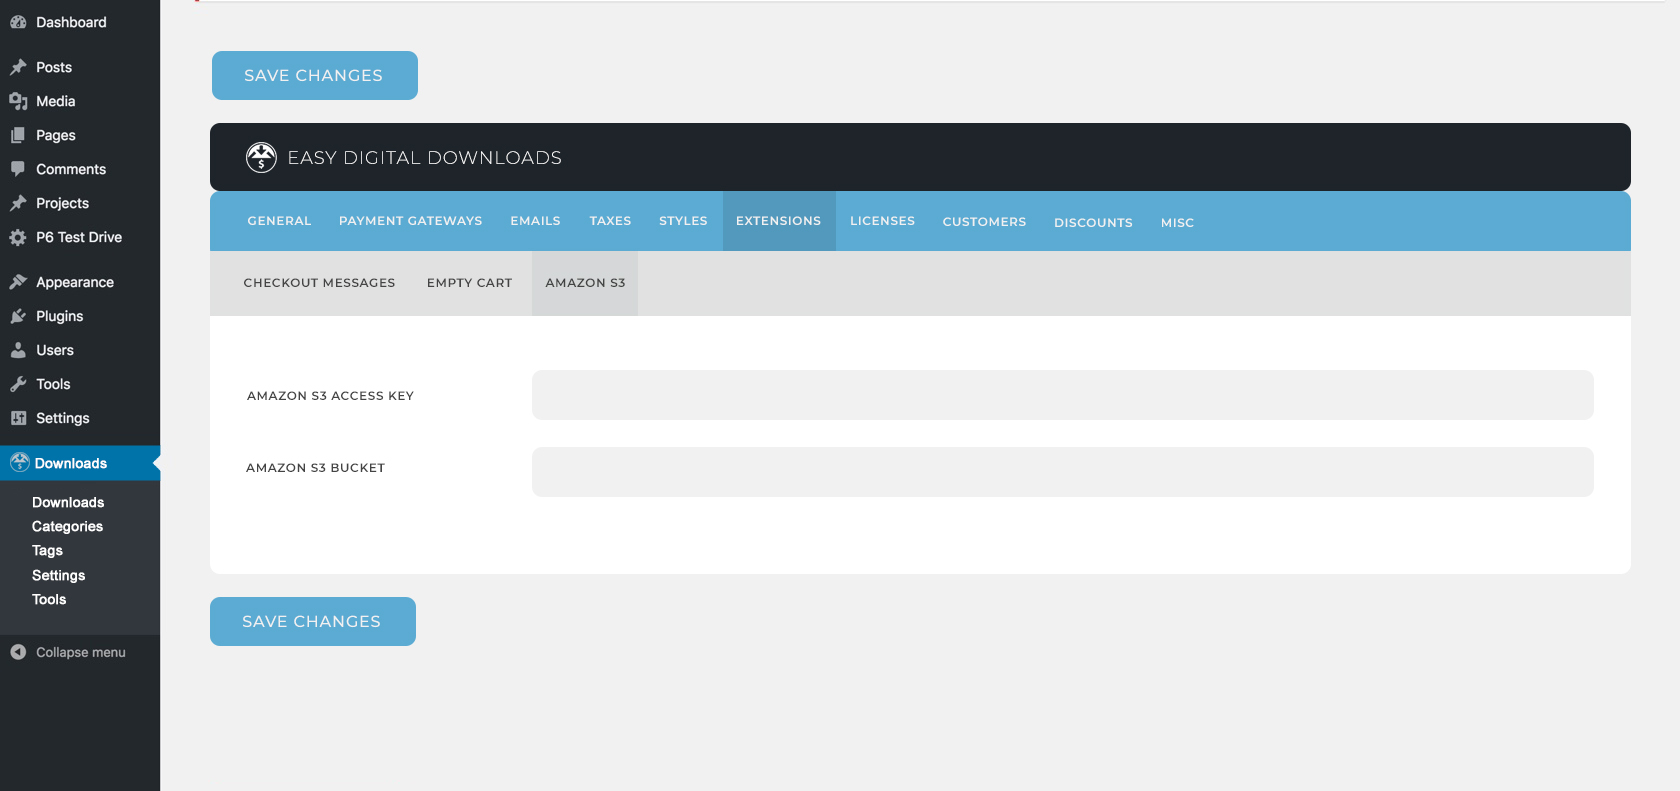Image resolution: width=1680 pixels, height=791 pixels.
Task: Open Categories under Downloads
Action: tap(67, 526)
